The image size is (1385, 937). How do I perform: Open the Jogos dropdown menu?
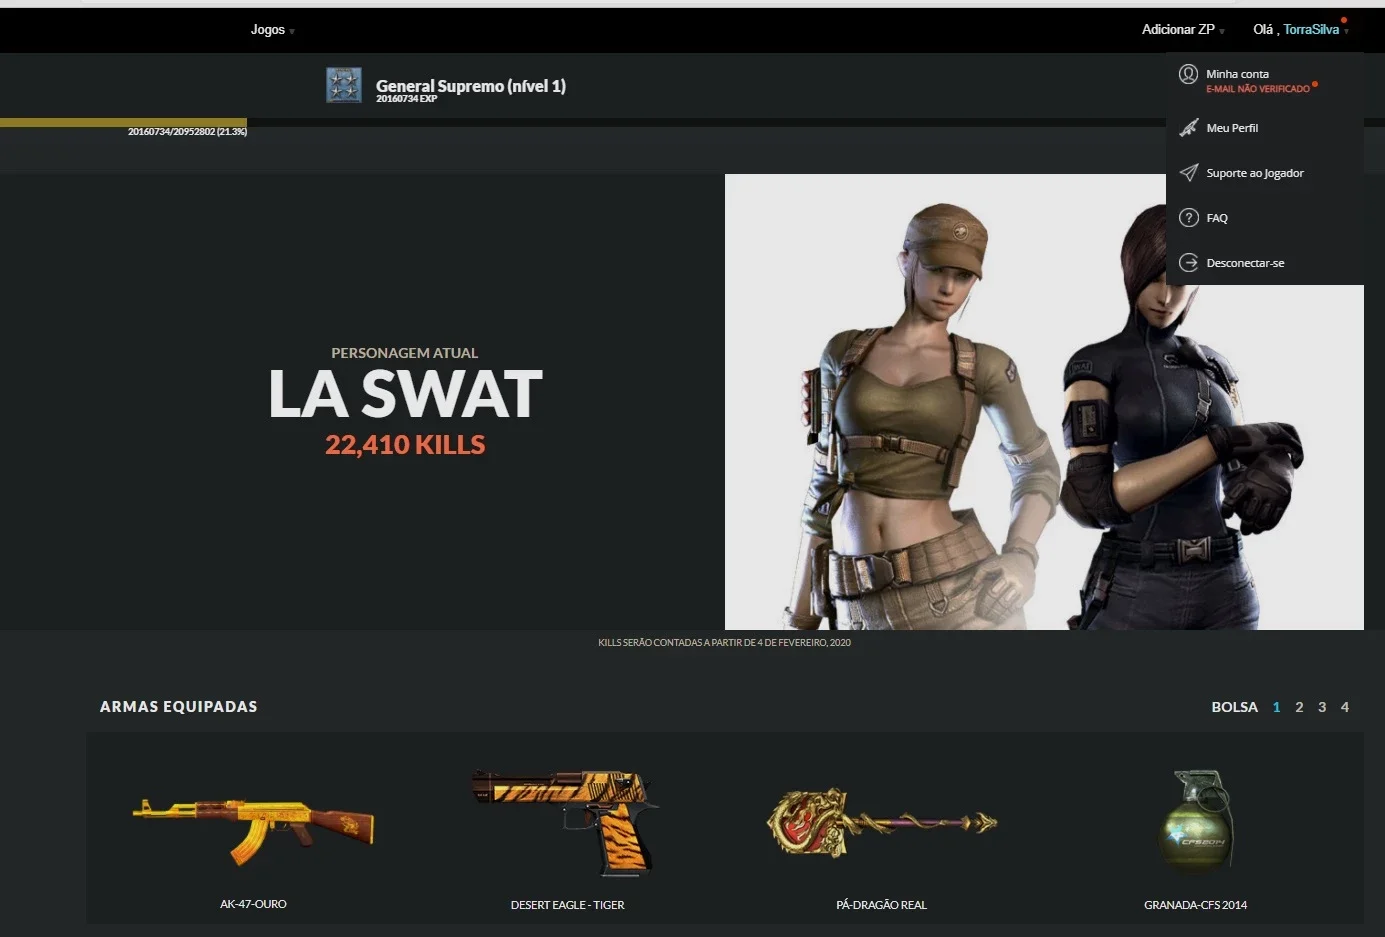coord(272,30)
